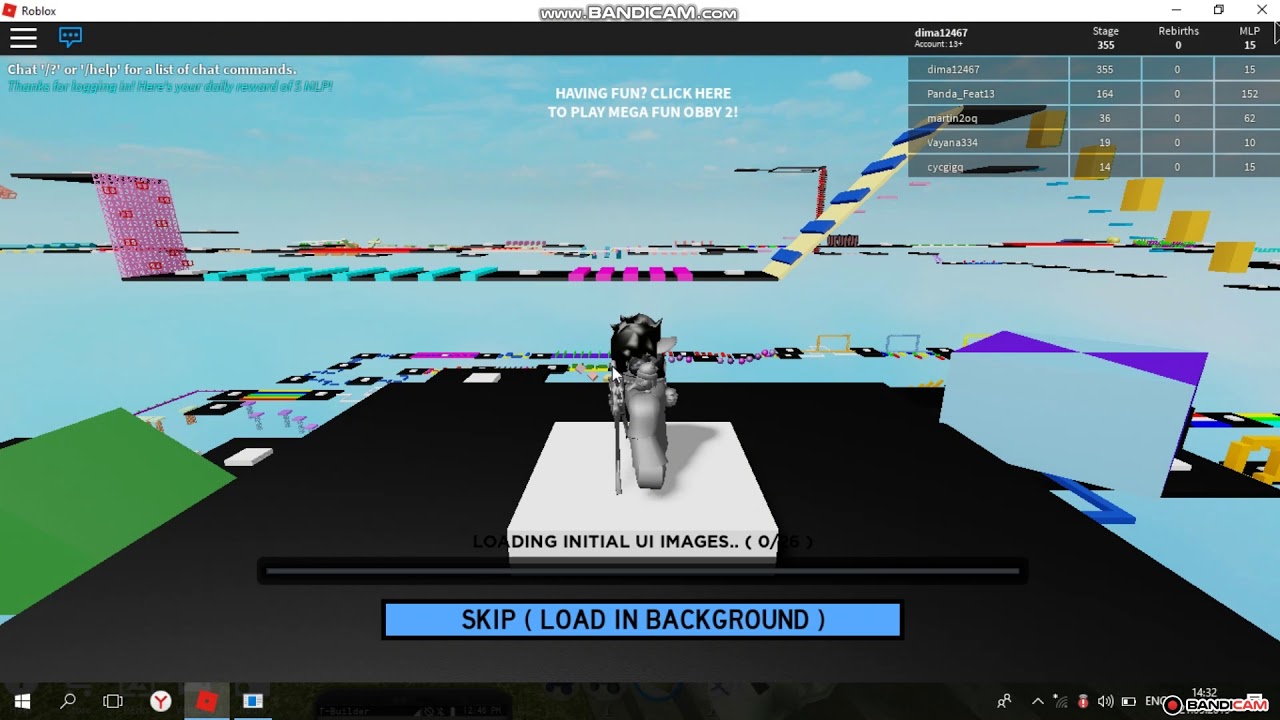Select dima12467 row in leaderboard
This screenshot has height=720, width=1280.
coord(1093,70)
